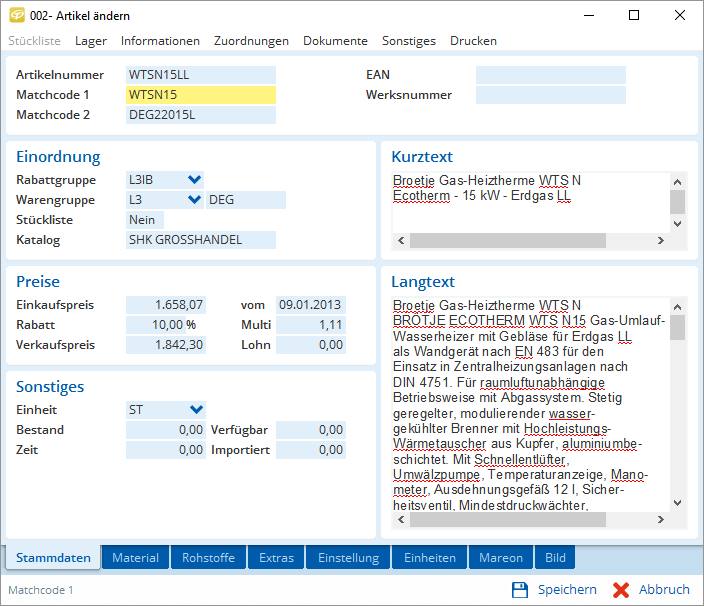The width and height of the screenshot is (704, 606).
Task: Click the Matchcode 1 status bar text
Action: pos(40,590)
